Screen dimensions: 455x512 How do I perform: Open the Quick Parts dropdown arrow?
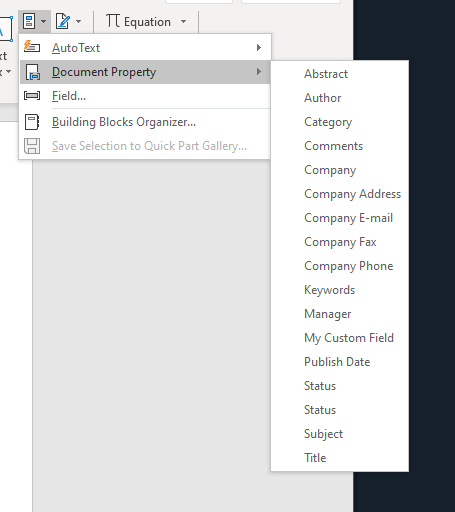[x=44, y=22]
